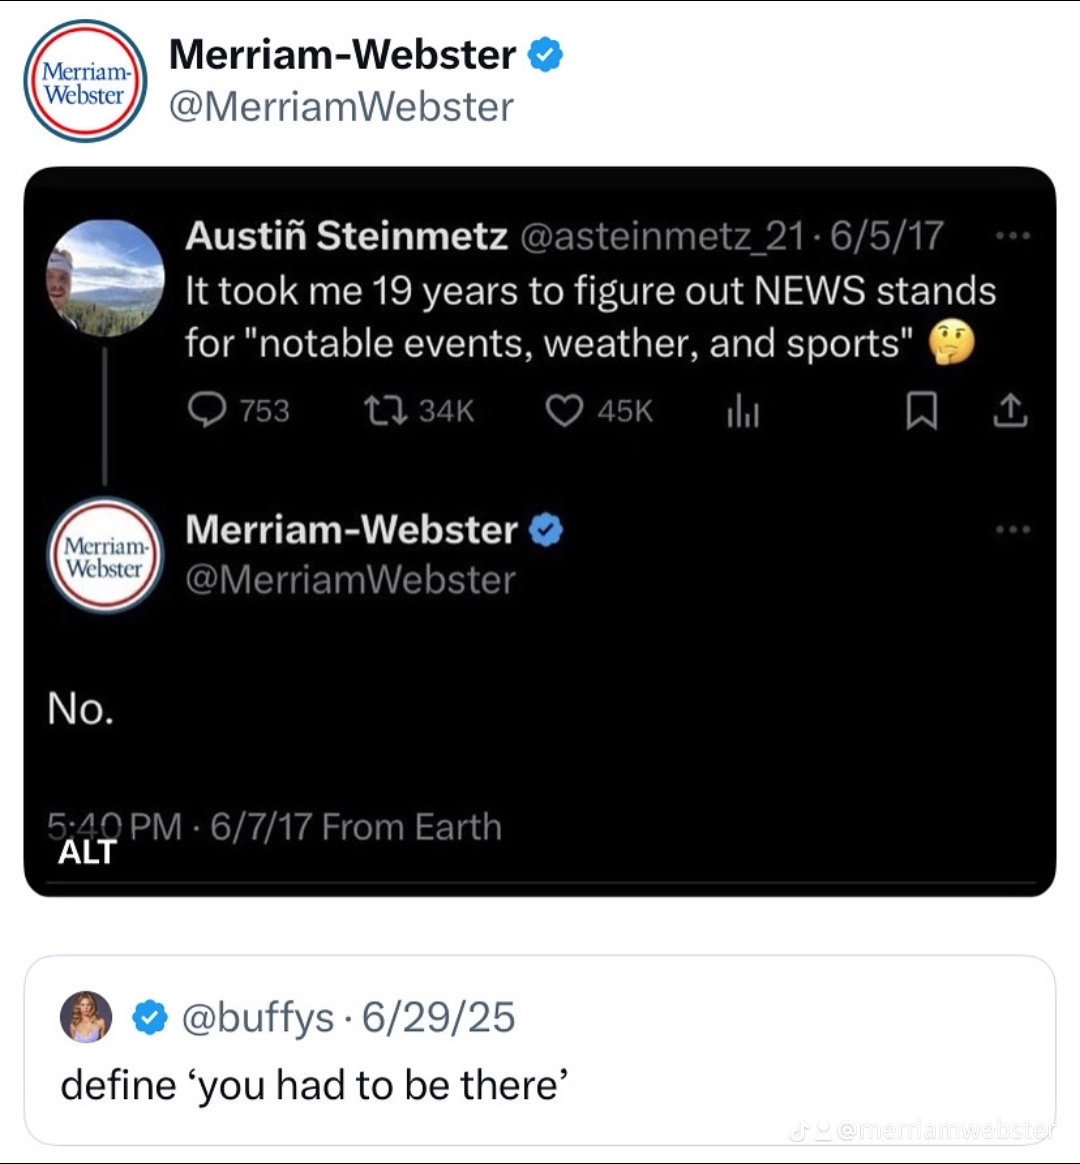Click the share upload icon

pos(1011,412)
